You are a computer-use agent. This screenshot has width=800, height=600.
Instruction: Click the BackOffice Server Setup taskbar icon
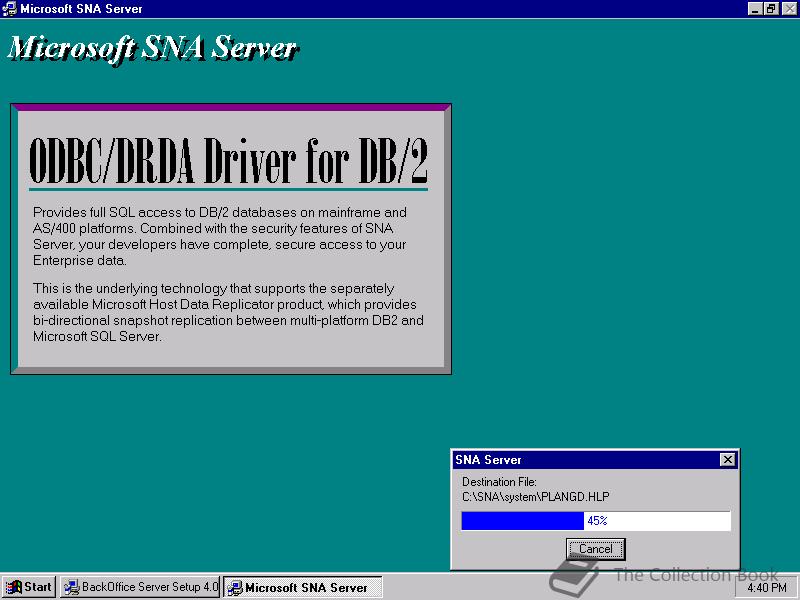pos(71,588)
